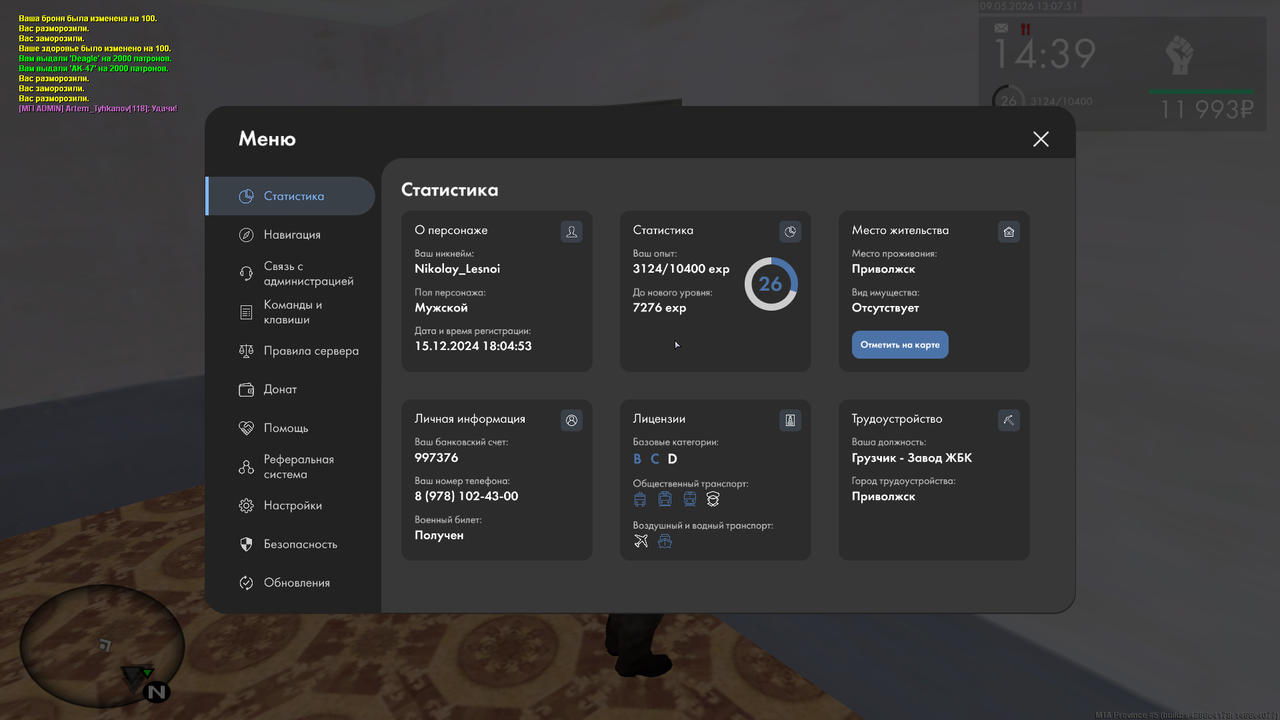The width and height of the screenshot is (1280, 720).
Task: Click the N compass marker on minimap
Action: click(x=157, y=692)
